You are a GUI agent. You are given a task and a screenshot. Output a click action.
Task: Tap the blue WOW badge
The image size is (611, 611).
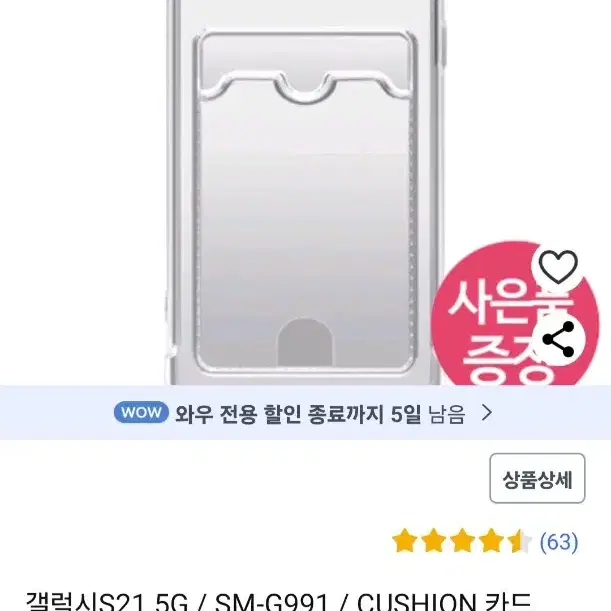141,412
